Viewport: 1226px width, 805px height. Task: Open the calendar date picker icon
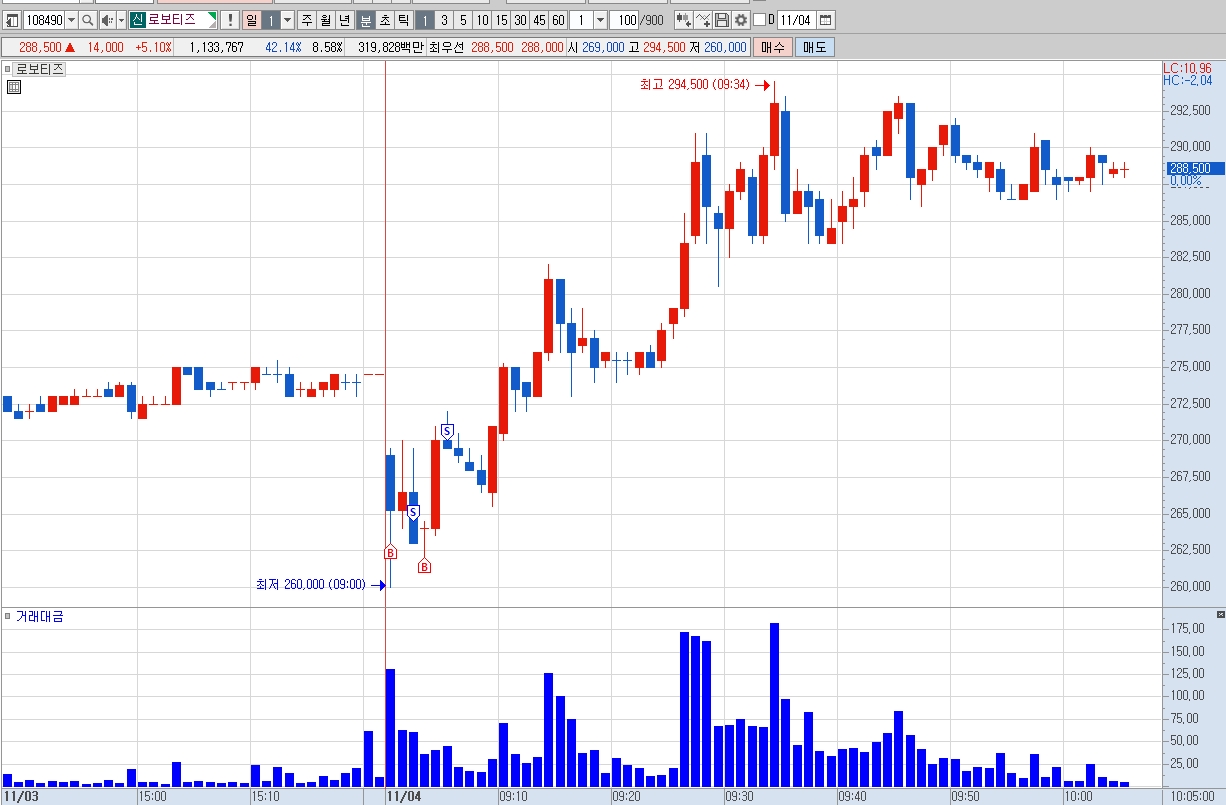click(826, 20)
